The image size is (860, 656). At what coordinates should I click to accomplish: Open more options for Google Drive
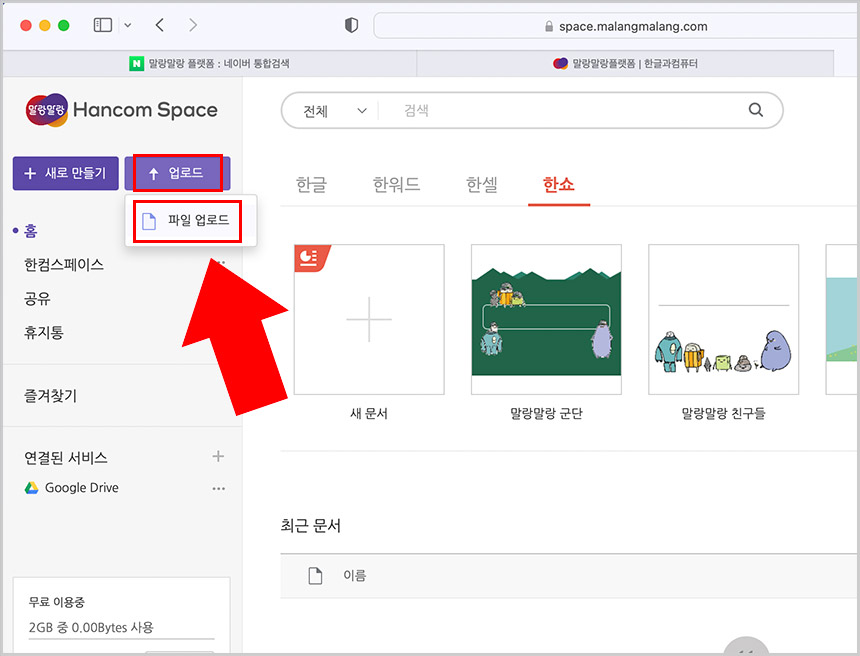click(218, 487)
